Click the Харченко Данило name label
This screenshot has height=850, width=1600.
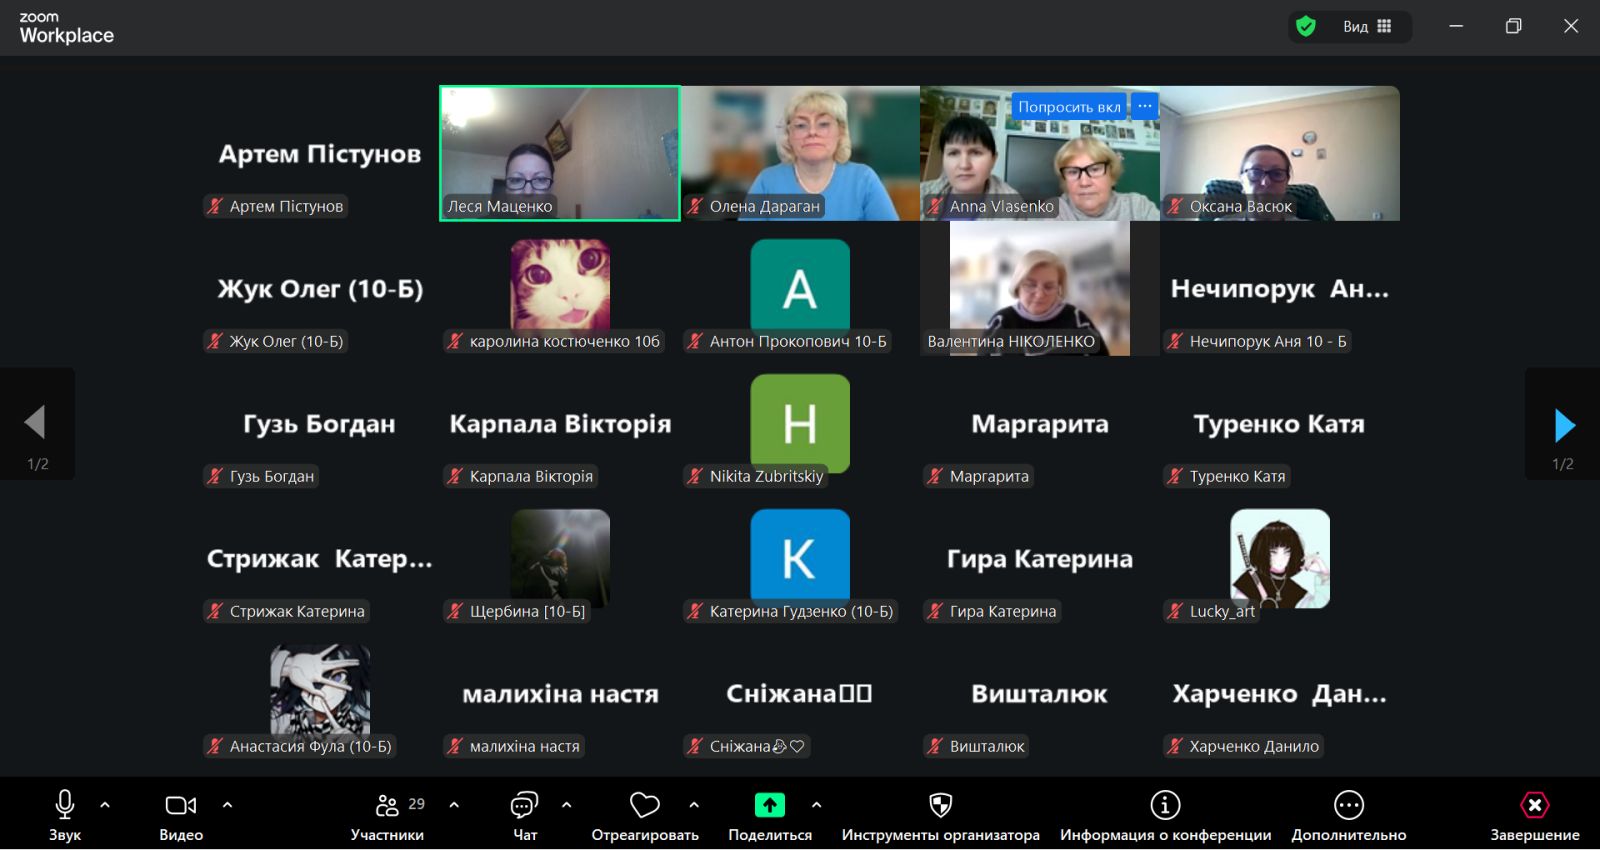[1254, 746]
